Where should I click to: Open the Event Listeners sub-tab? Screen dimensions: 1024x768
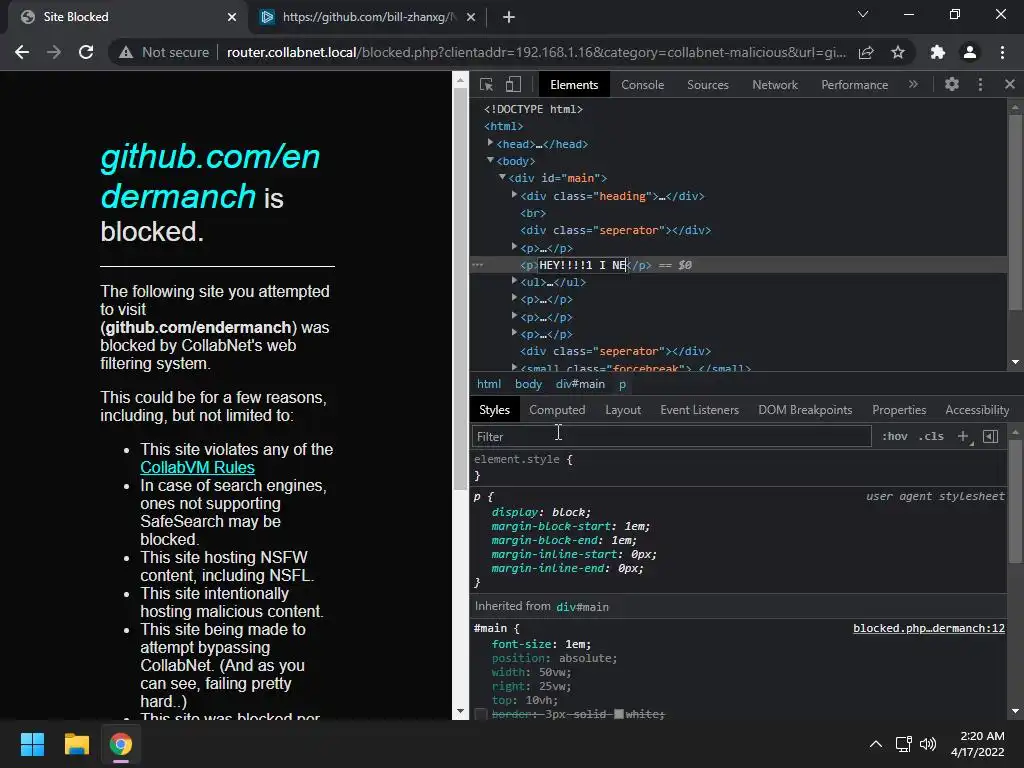click(x=699, y=409)
